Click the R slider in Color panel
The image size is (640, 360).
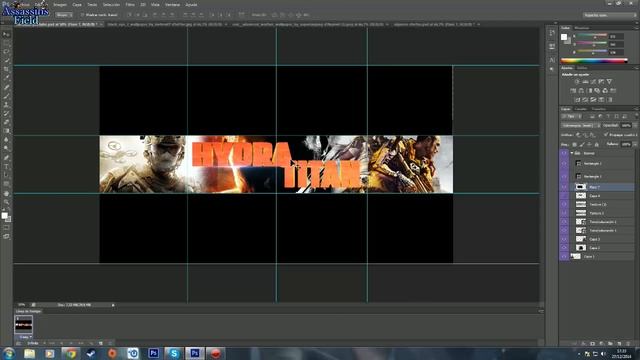[x=592, y=36]
